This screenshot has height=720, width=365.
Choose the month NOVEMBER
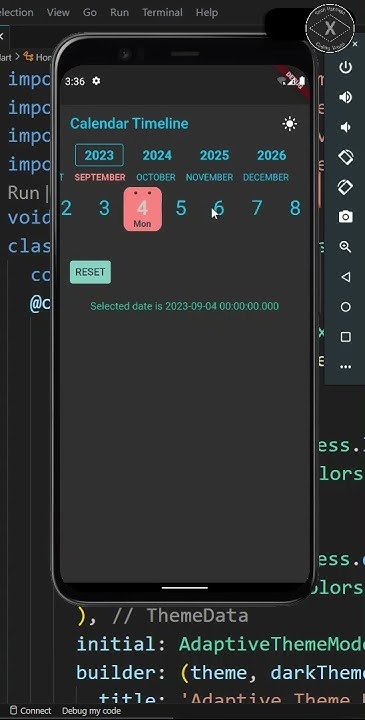pyautogui.click(x=209, y=177)
